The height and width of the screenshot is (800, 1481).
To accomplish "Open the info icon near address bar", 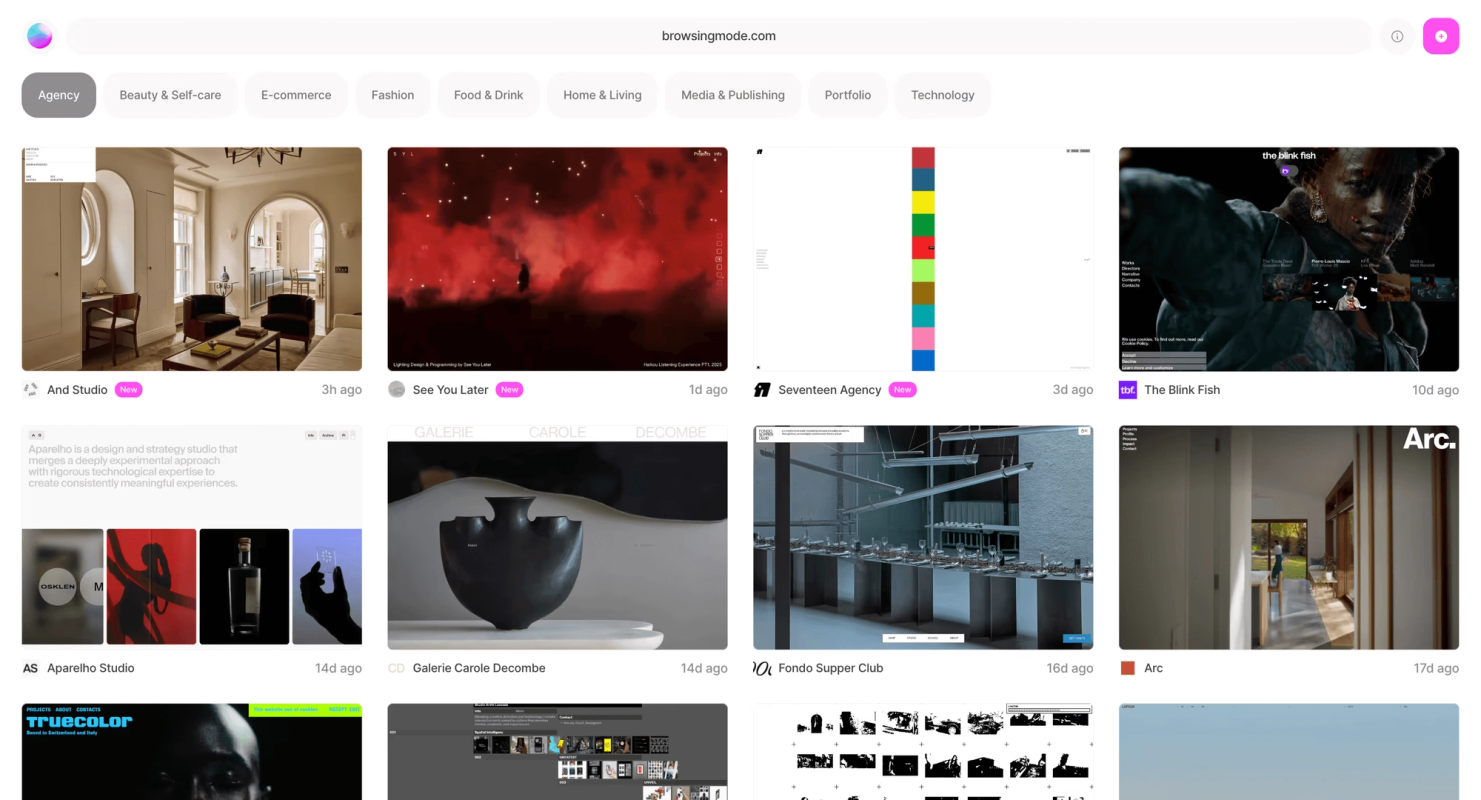I will [1397, 36].
